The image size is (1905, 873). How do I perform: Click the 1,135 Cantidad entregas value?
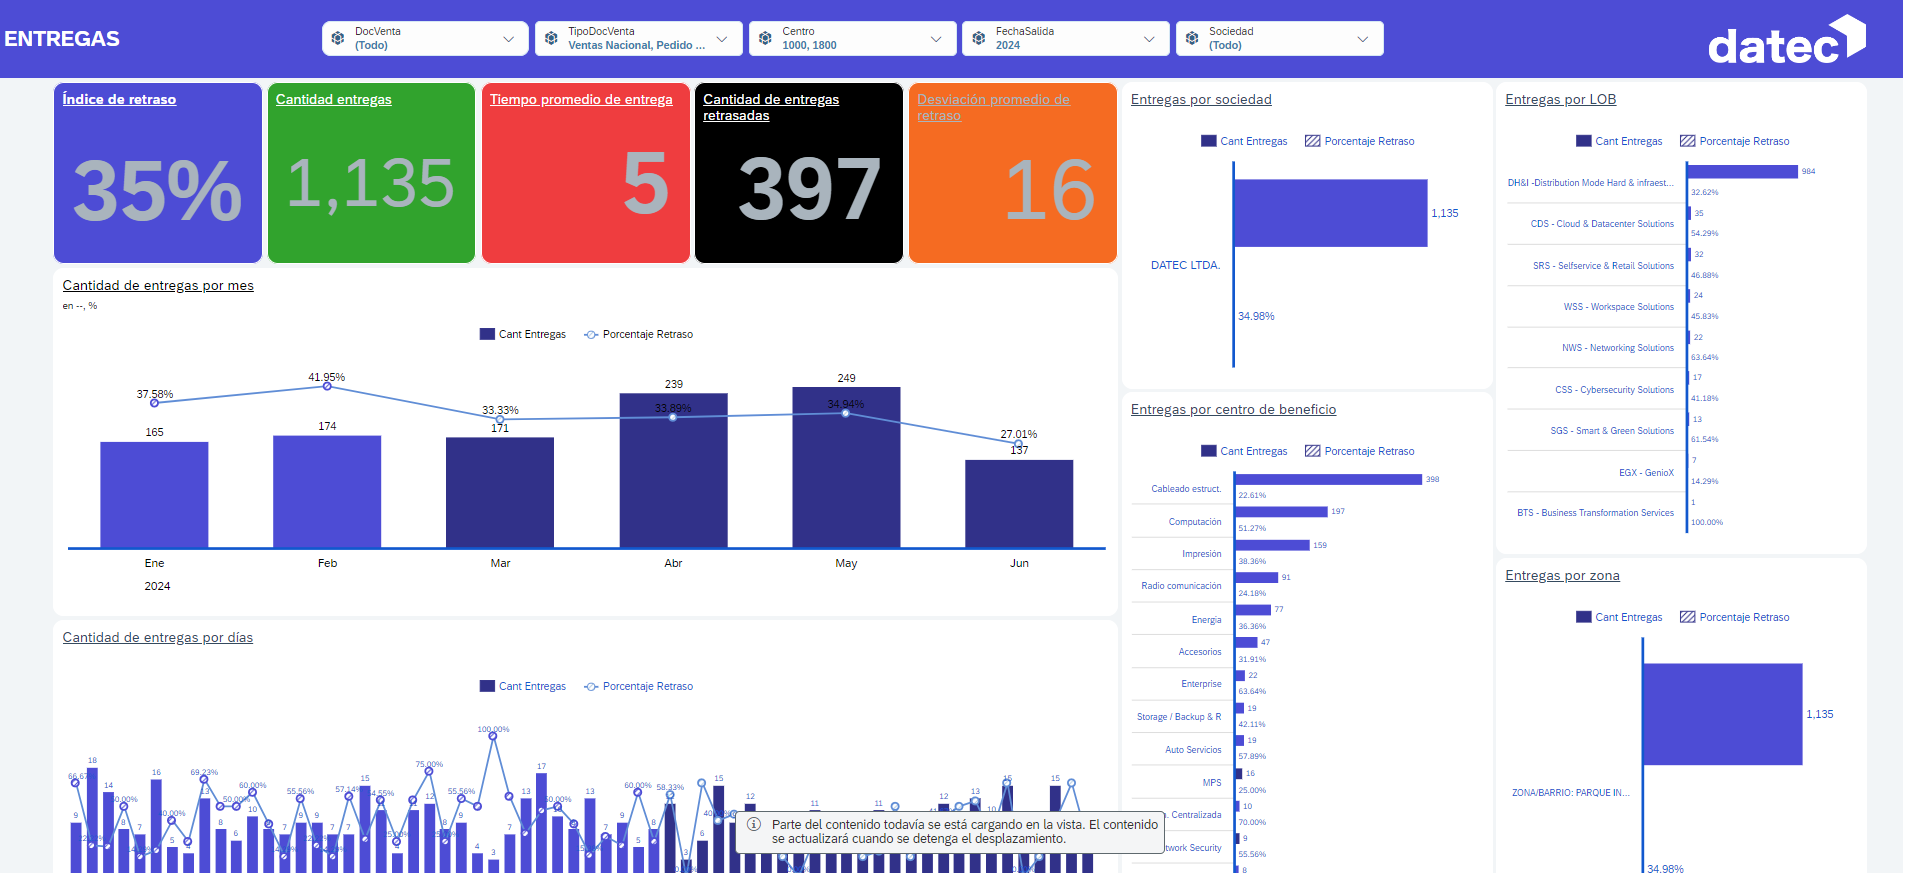[x=371, y=184]
